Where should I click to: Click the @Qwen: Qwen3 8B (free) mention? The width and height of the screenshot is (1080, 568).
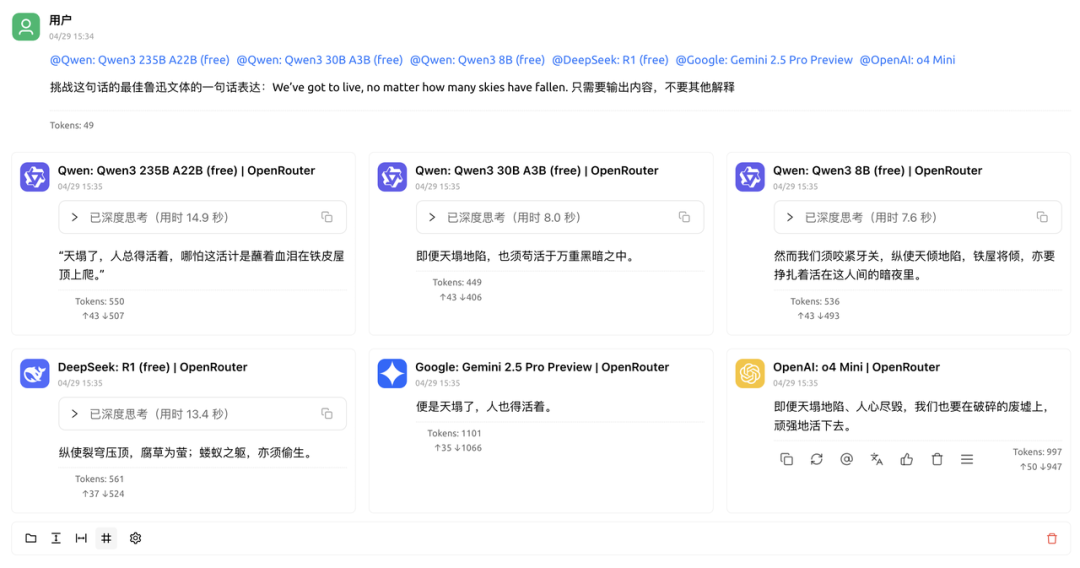(477, 60)
